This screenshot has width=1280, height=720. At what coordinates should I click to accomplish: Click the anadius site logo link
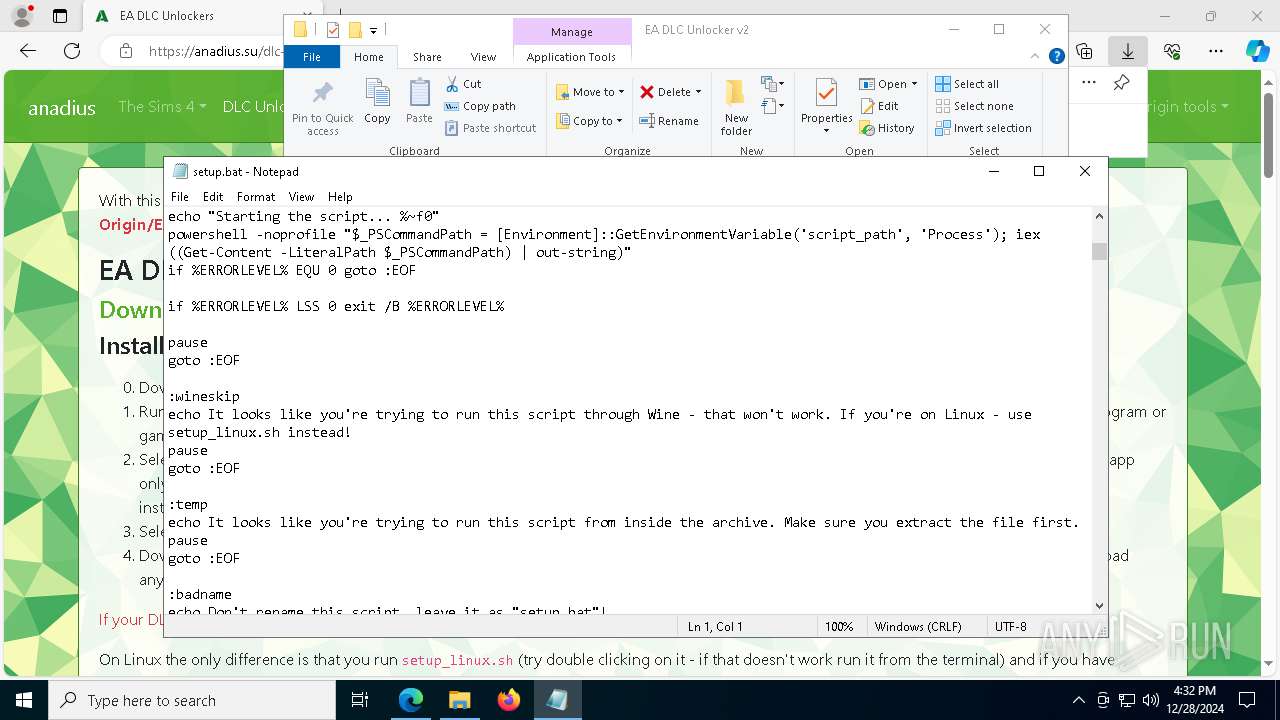pos(62,107)
